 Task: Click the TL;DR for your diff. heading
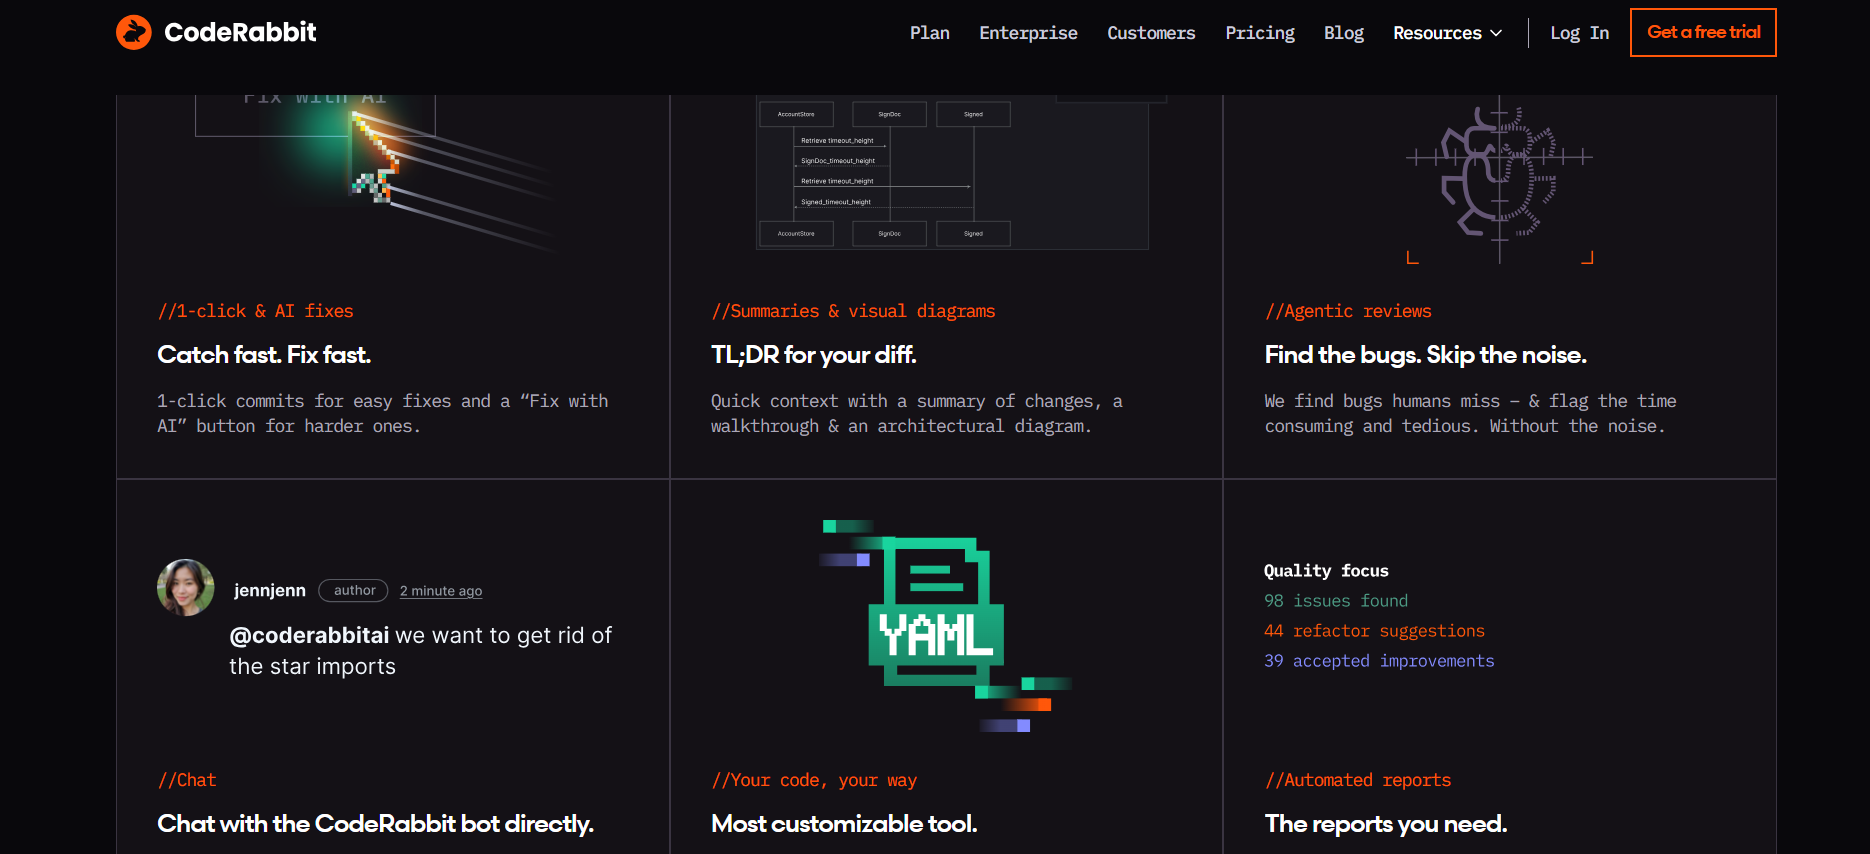pos(814,355)
